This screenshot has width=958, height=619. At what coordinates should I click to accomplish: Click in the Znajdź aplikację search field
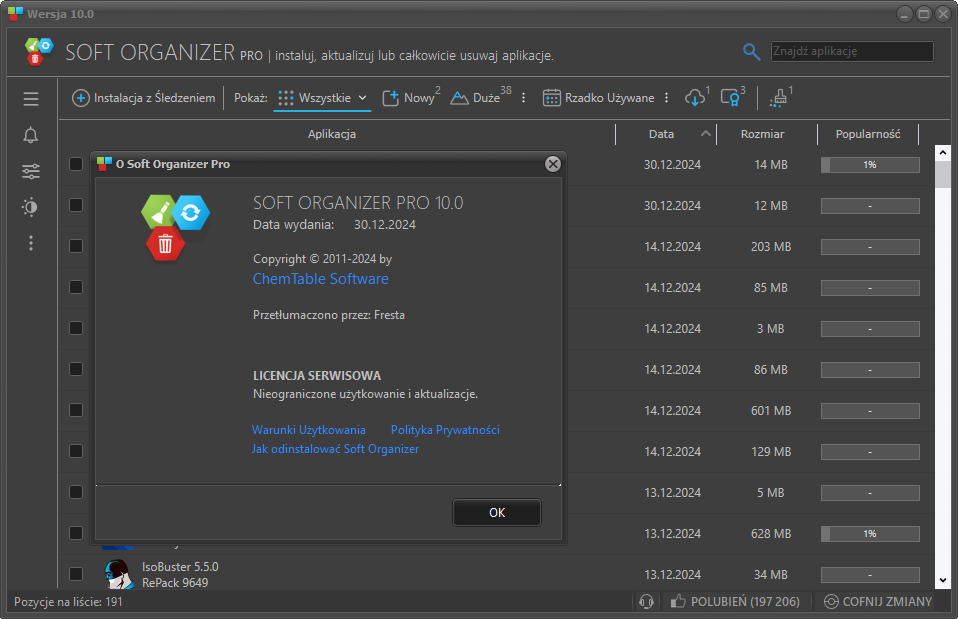[852, 51]
